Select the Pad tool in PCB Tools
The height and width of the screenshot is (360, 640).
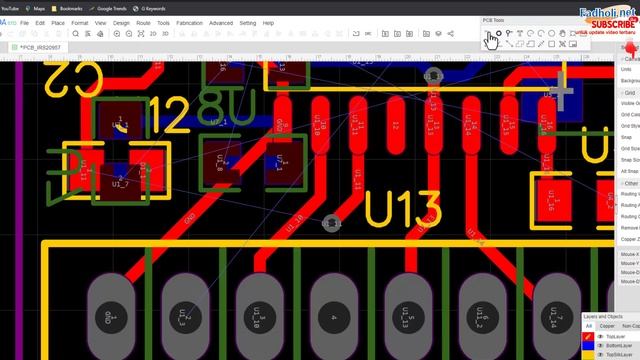(498, 33)
